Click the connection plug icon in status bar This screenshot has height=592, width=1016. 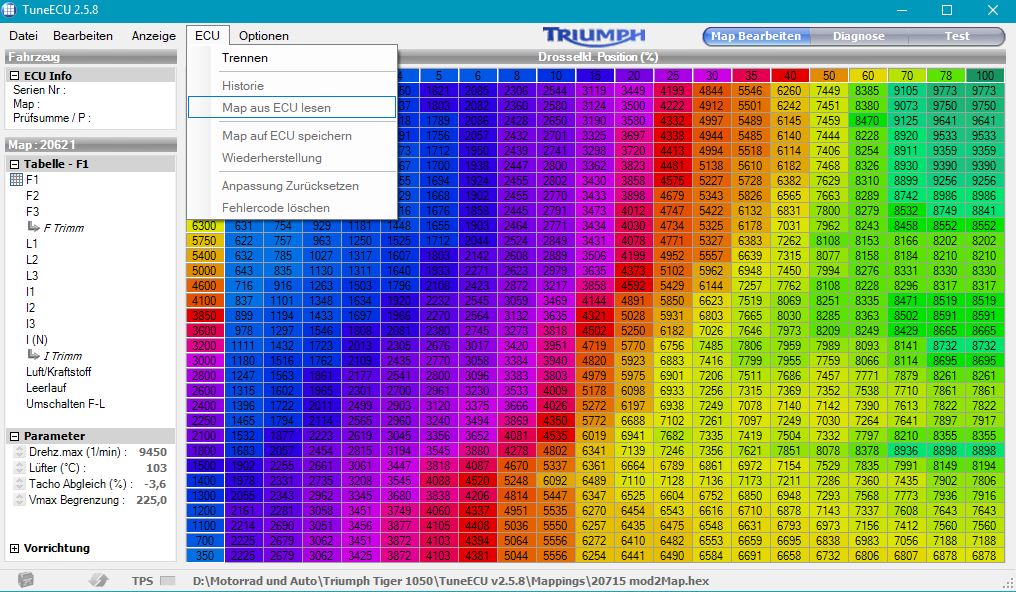[x=97, y=579]
